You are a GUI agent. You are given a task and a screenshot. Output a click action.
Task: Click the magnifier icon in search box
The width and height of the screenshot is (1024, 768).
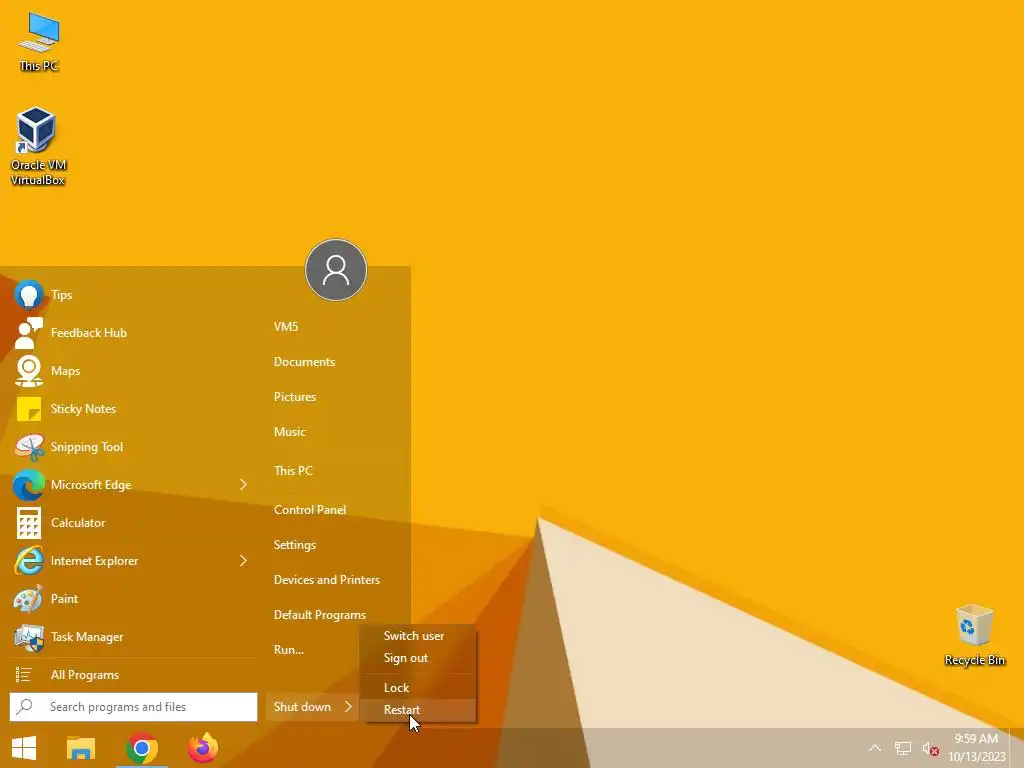click(x=25, y=707)
